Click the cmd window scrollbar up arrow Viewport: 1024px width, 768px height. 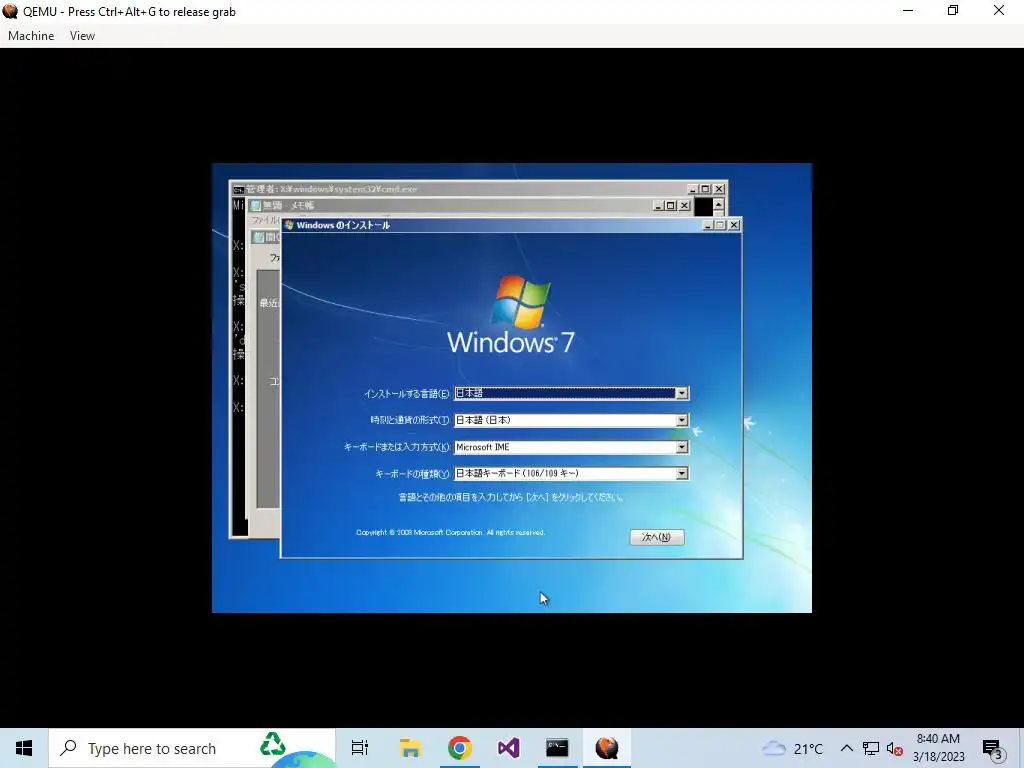[718, 205]
